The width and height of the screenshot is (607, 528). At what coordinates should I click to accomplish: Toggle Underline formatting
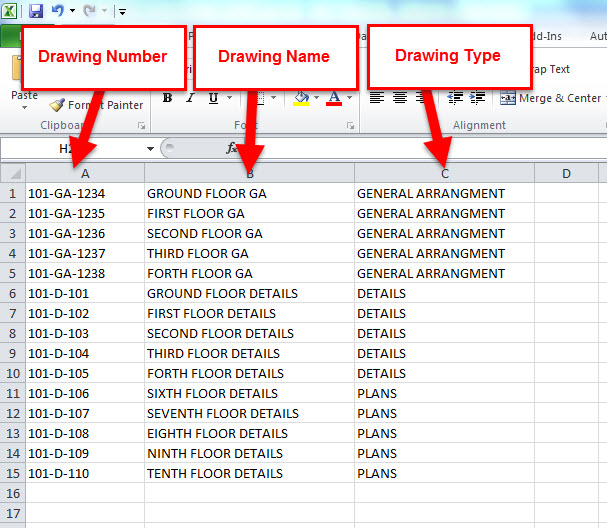213,98
